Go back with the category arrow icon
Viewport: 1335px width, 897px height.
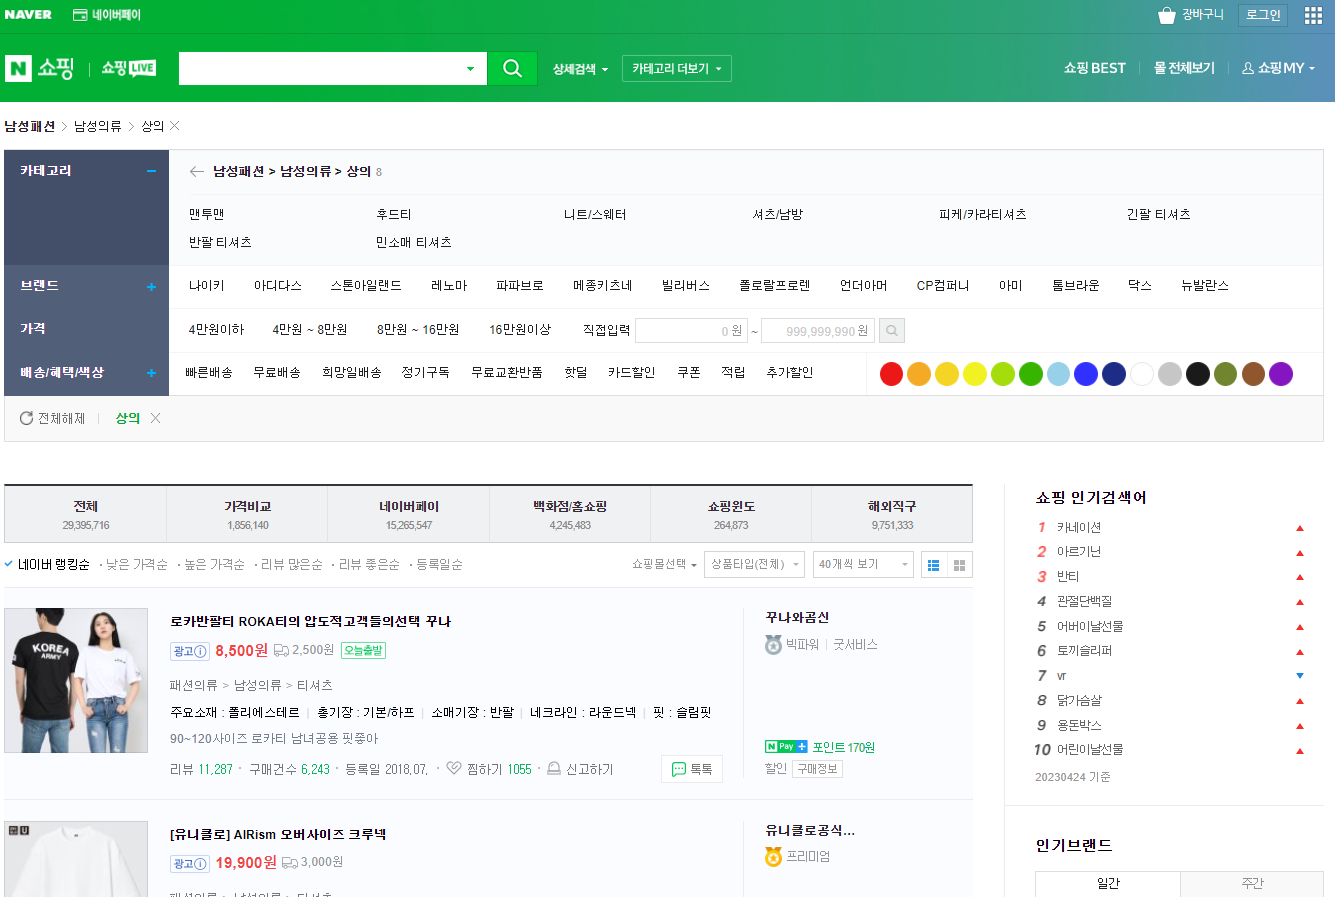pos(197,172)
